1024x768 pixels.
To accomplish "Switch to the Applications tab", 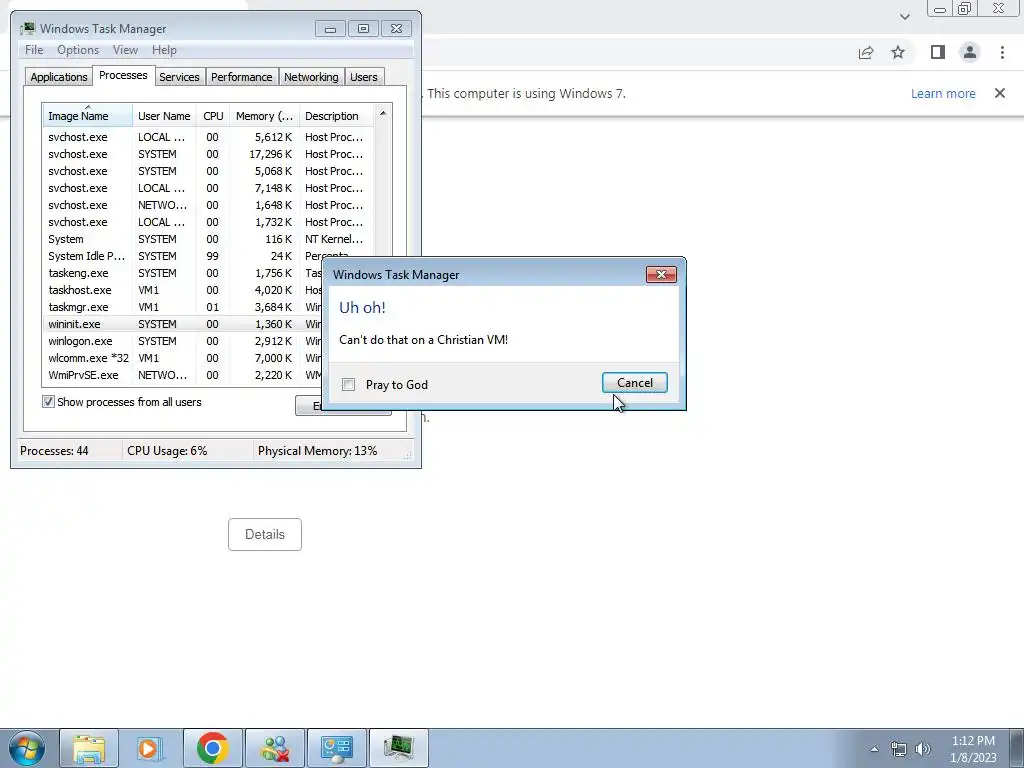I will point(59,77).
